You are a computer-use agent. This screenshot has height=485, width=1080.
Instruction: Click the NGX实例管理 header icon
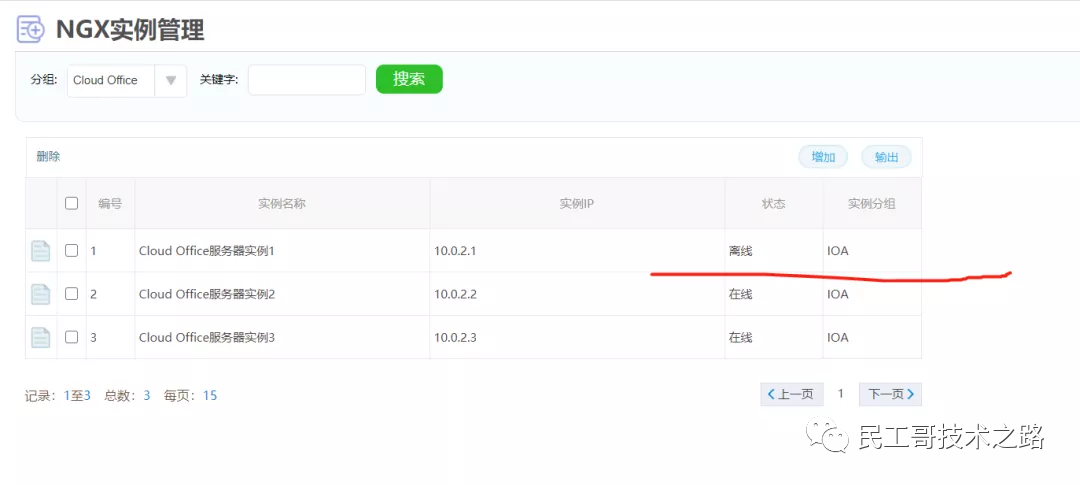30,30
